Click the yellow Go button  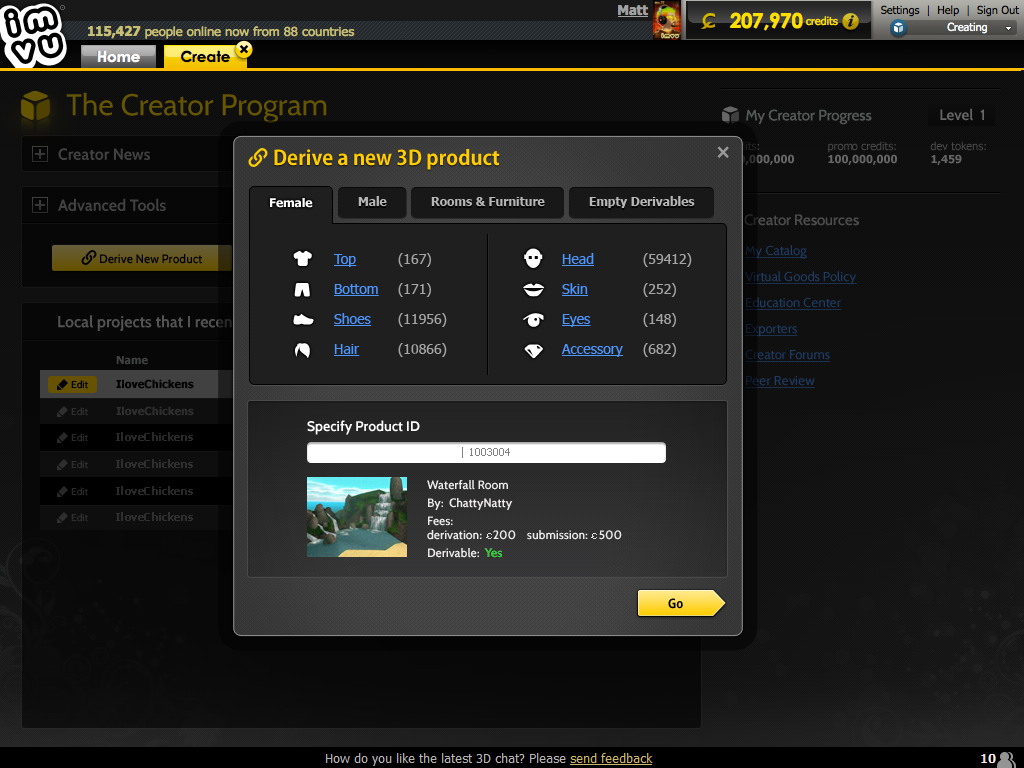tap(681, 603)
